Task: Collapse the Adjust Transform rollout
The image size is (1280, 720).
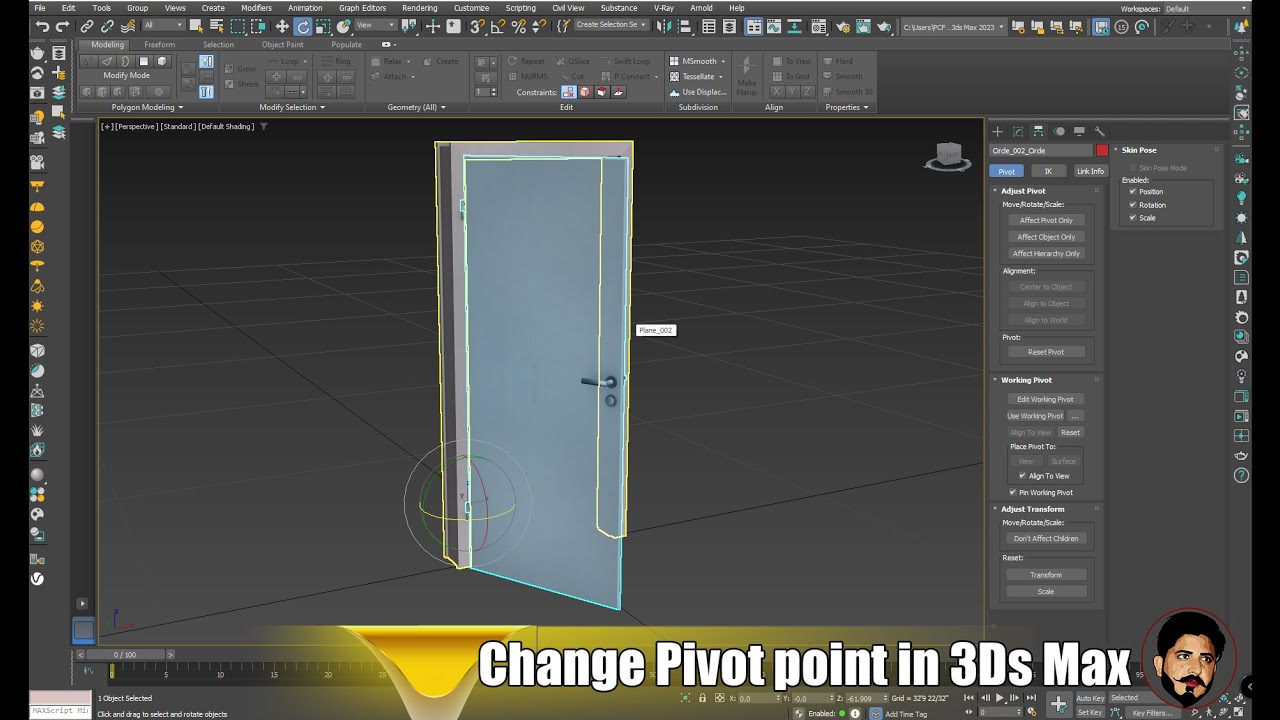Action: tap(1032, 509)
